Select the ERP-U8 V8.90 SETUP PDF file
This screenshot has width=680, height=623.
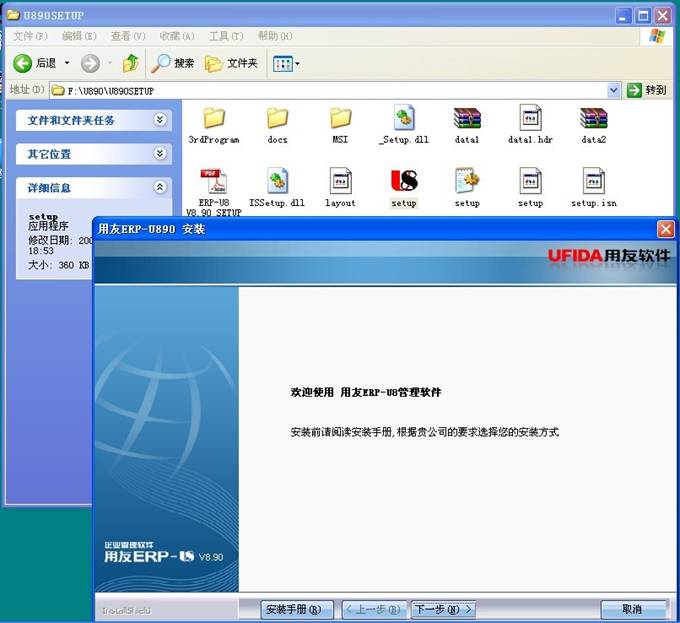pos(214,192)
